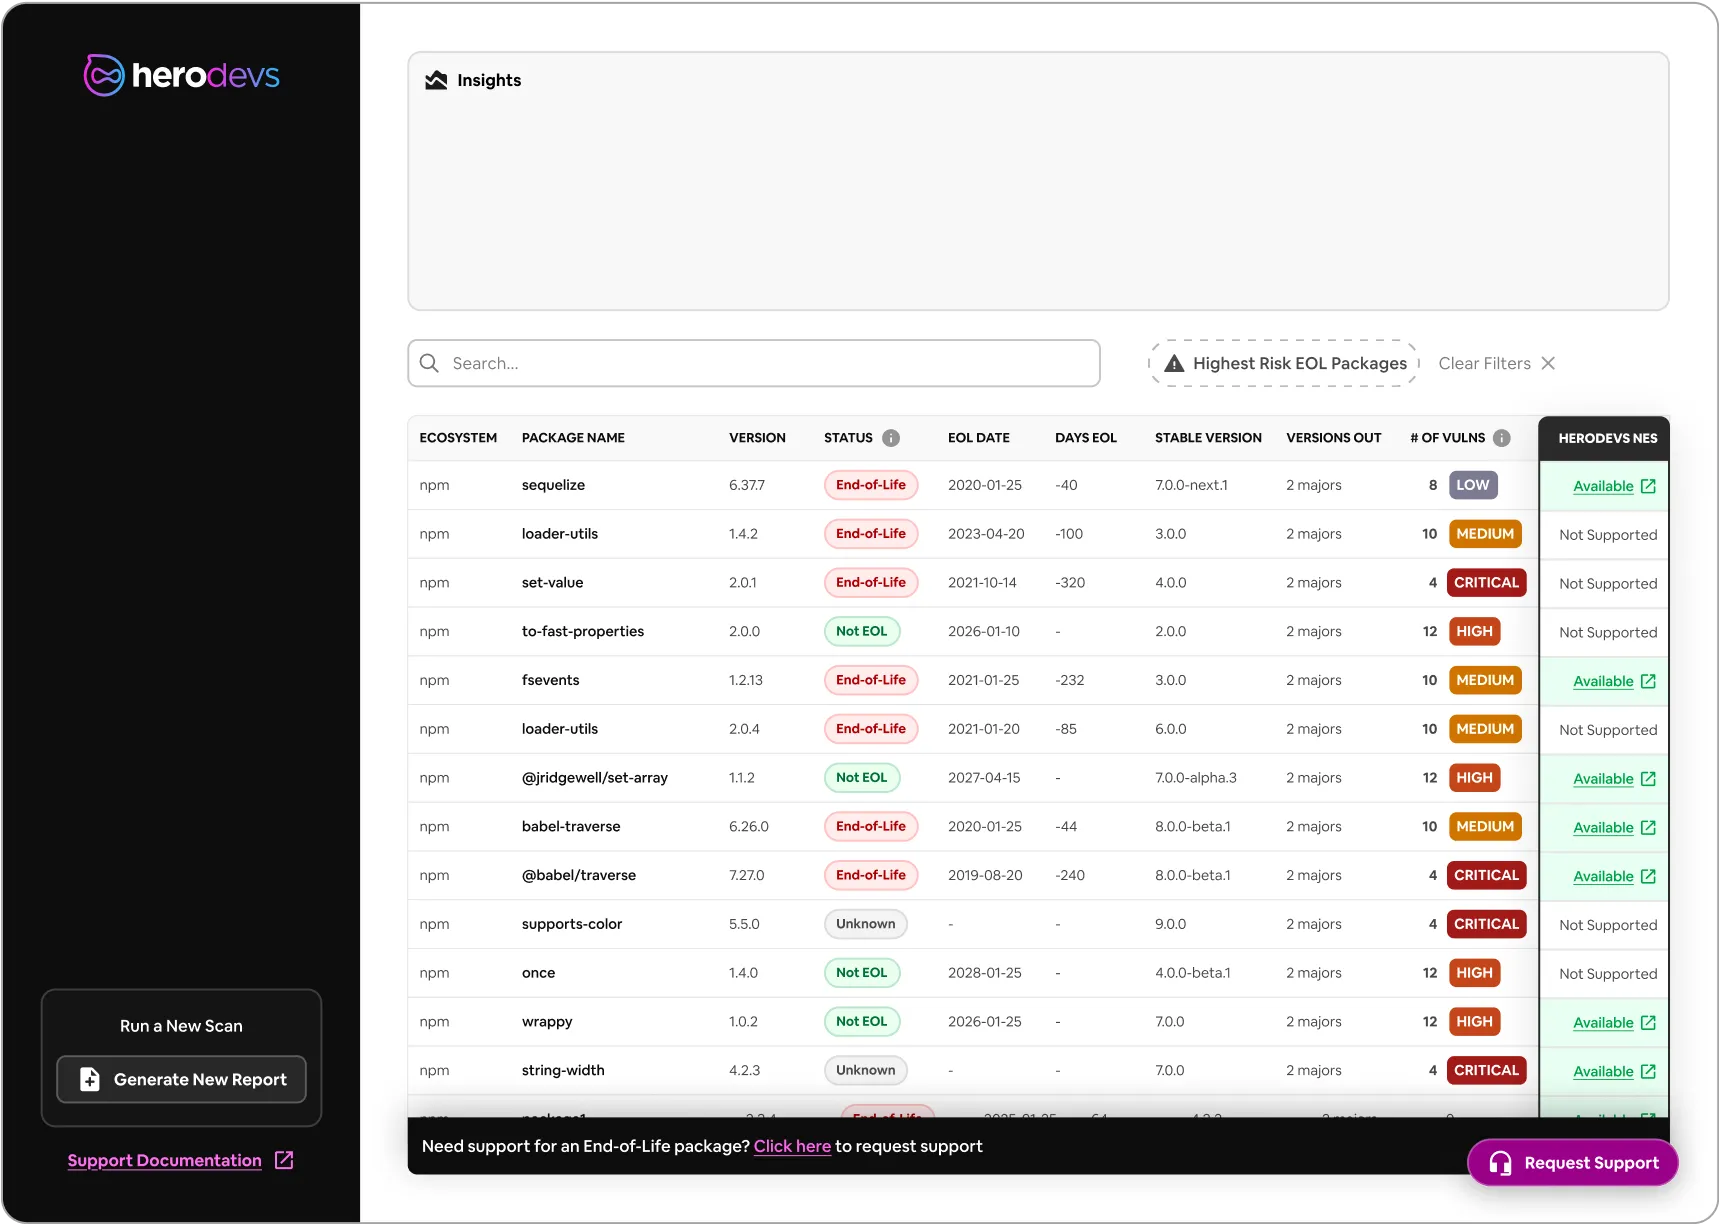
Task: Select package name set-value
Action: [x=552, y=582]
